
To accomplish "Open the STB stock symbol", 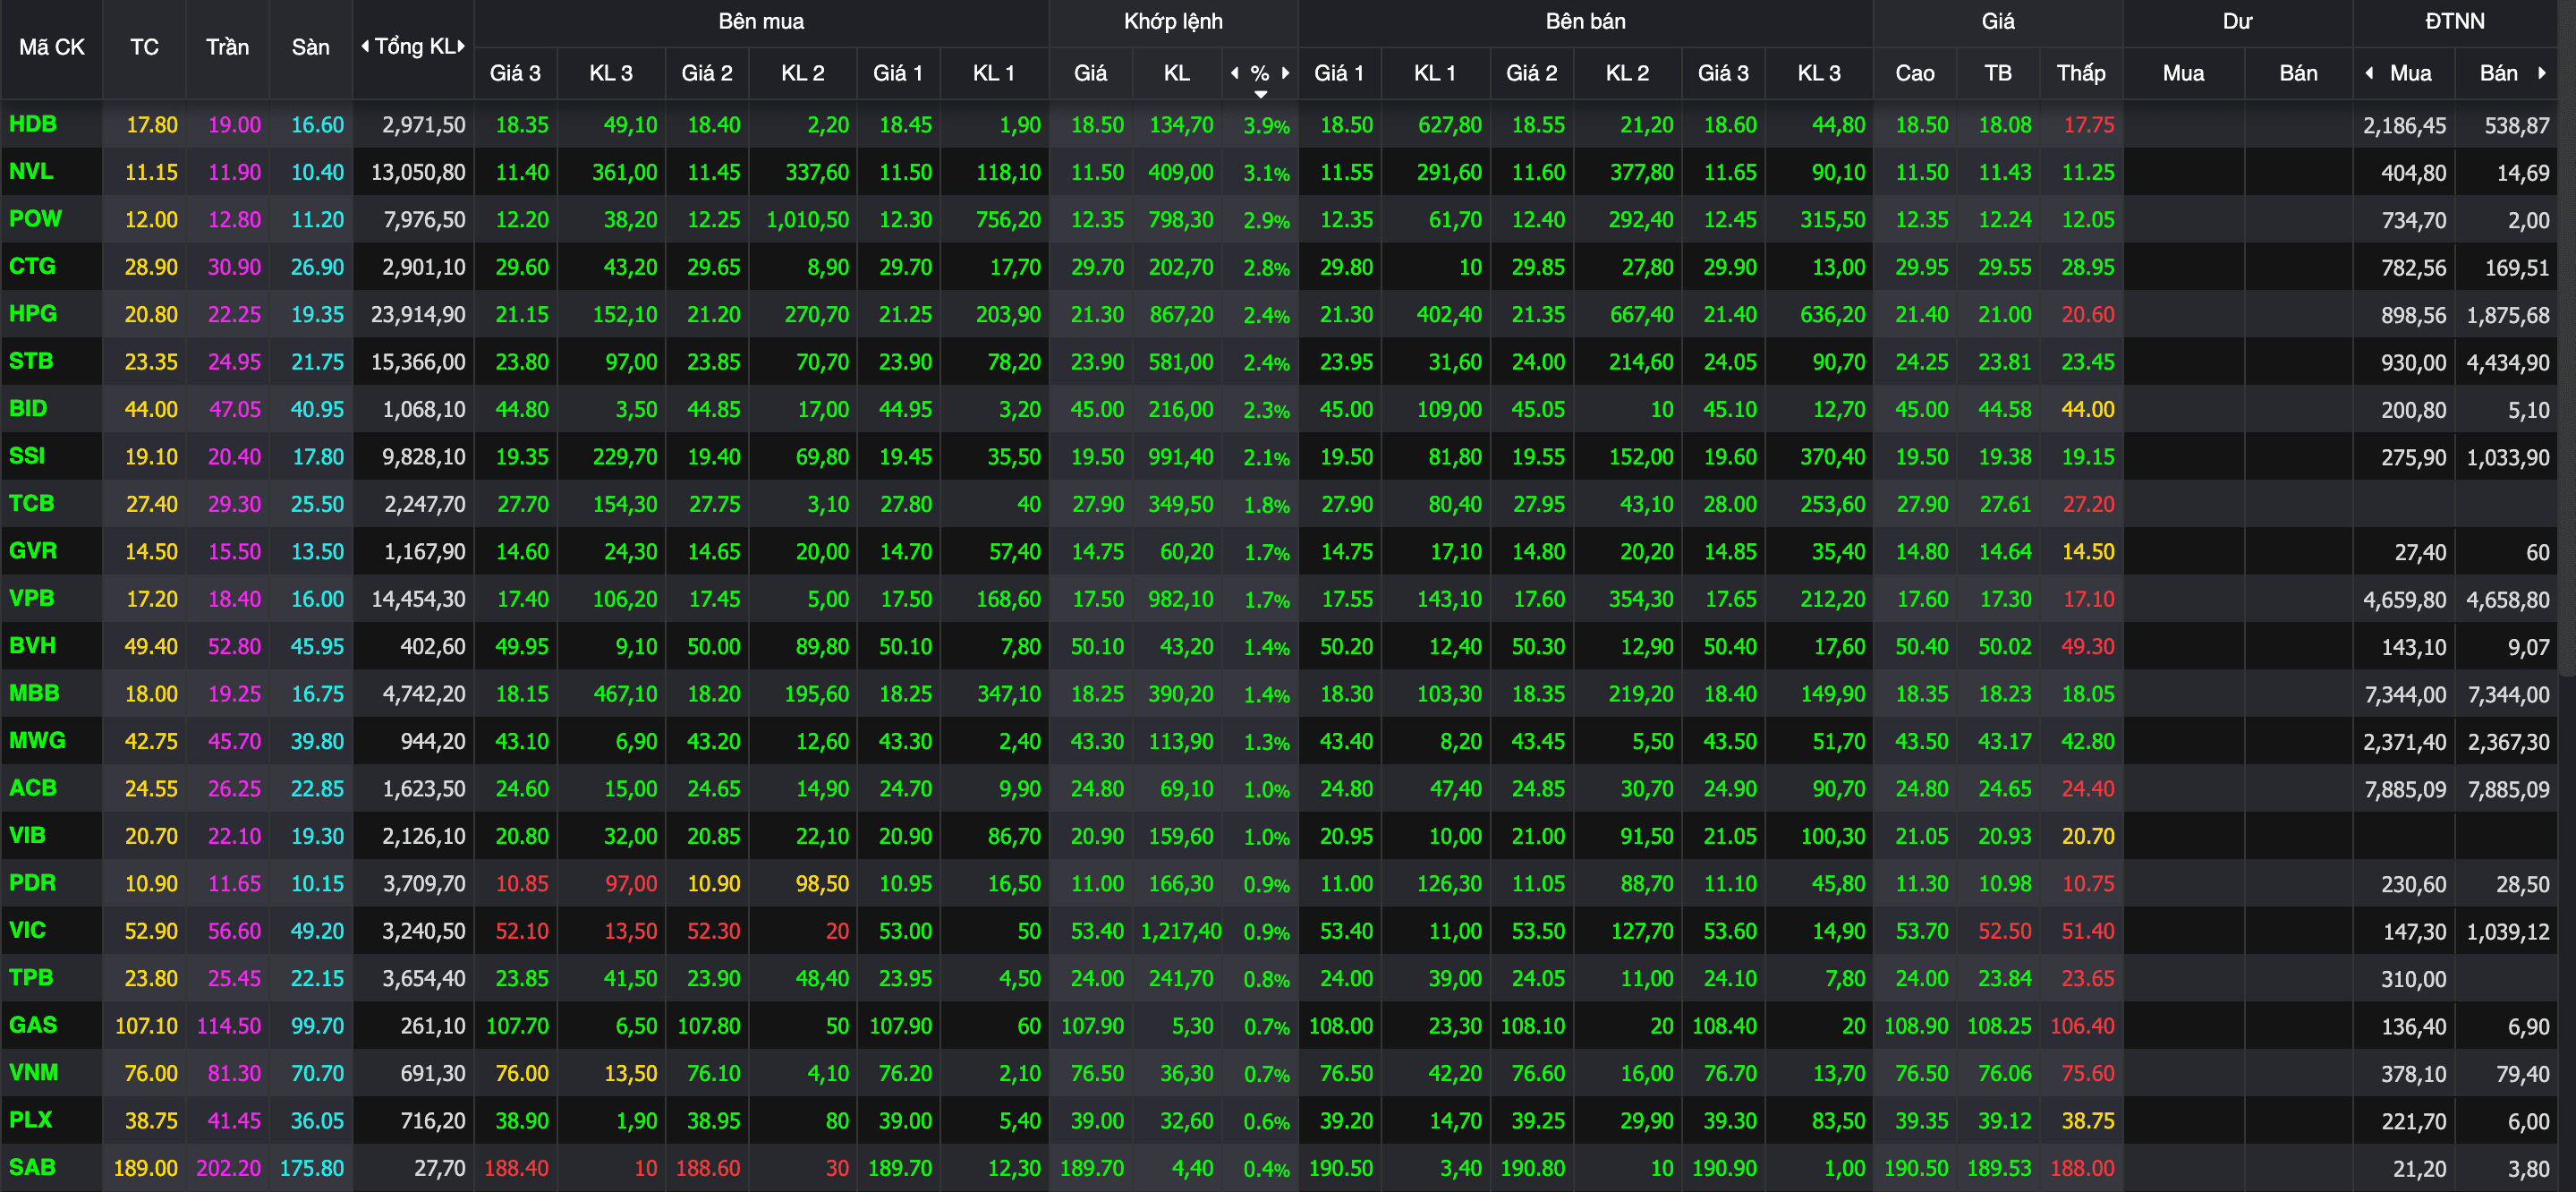I will click(31, 361).
